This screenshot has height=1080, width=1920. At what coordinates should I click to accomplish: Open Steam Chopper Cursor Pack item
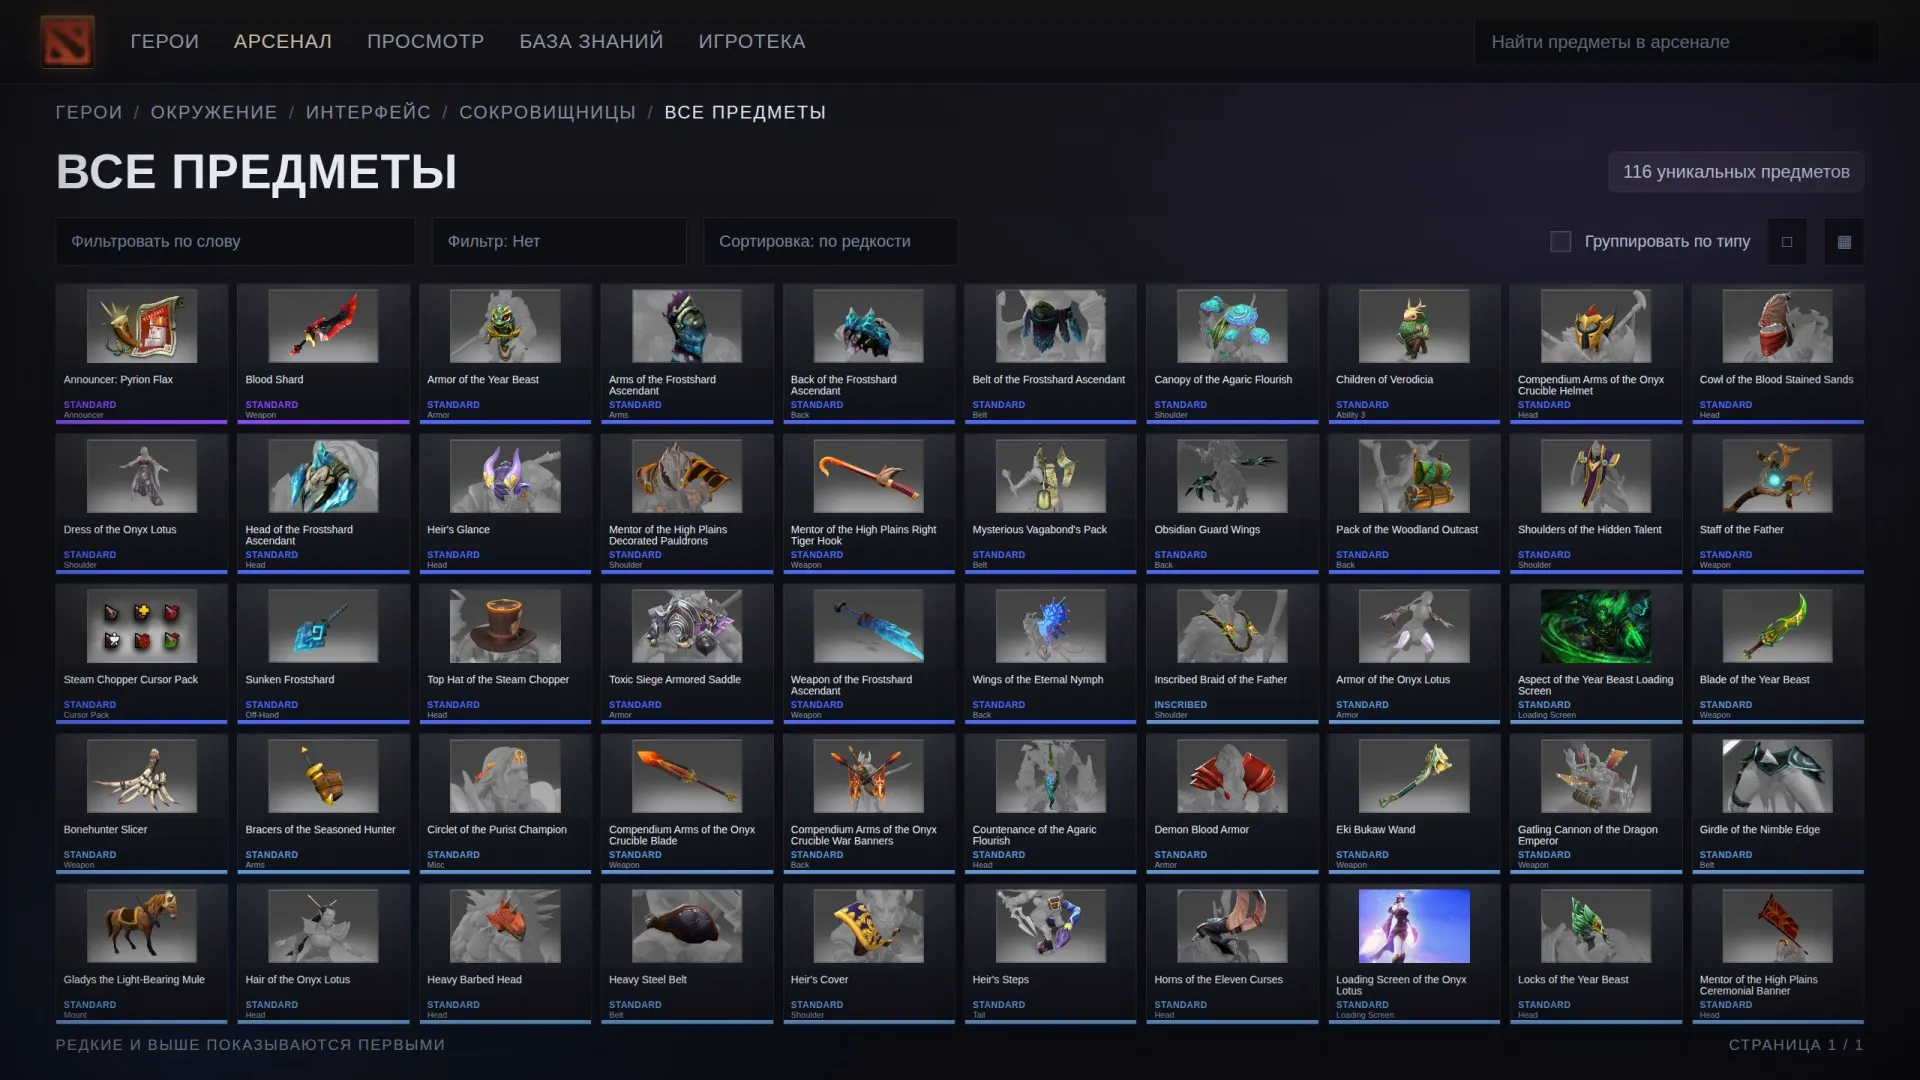pos(142,653)
